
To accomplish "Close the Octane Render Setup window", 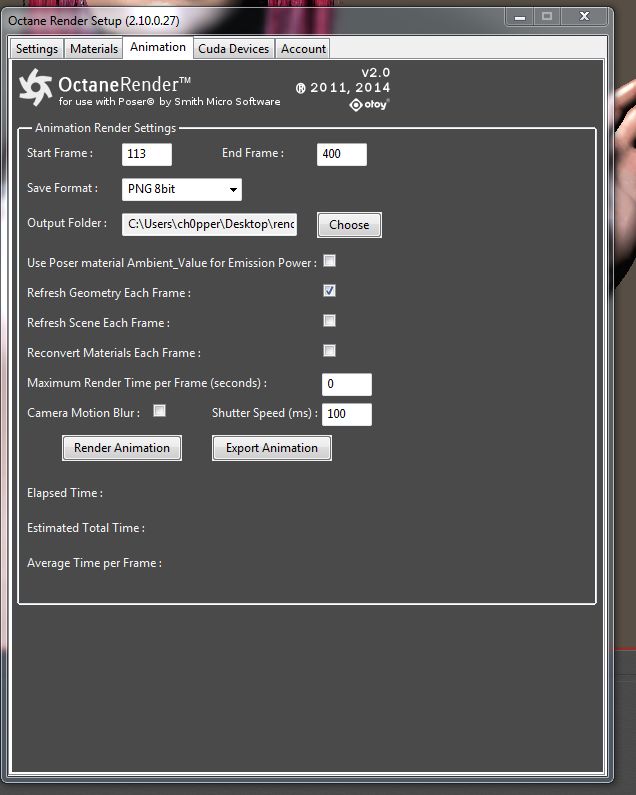I will (584, 17).
